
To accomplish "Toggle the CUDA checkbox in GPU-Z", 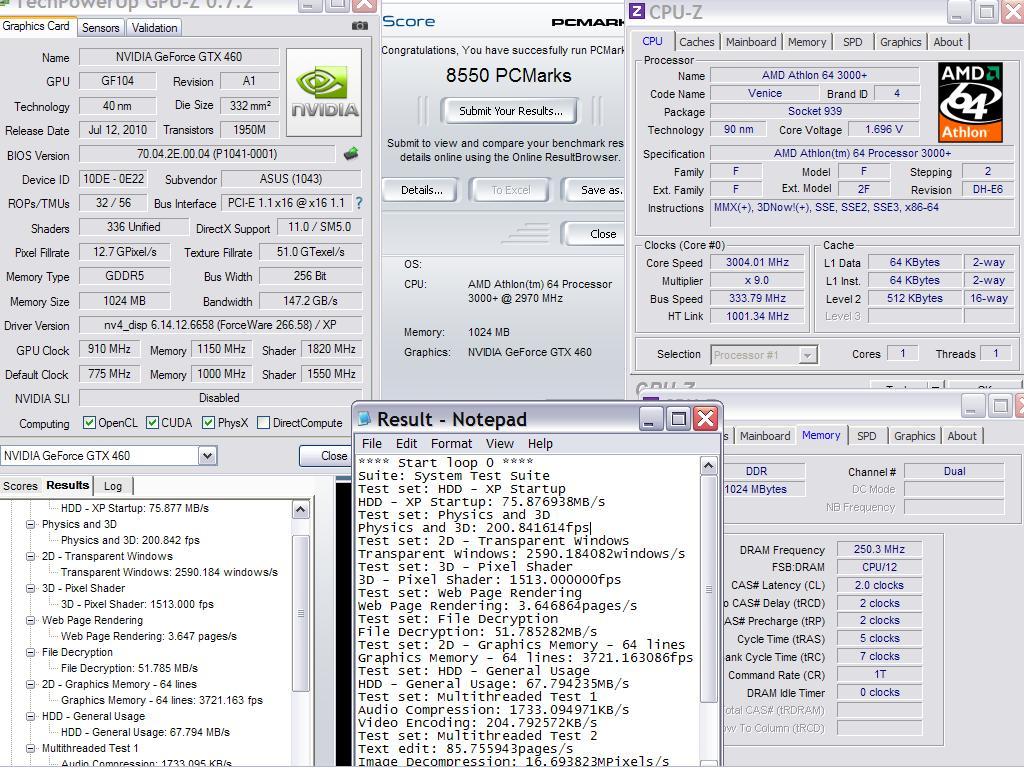I will 152,423.
